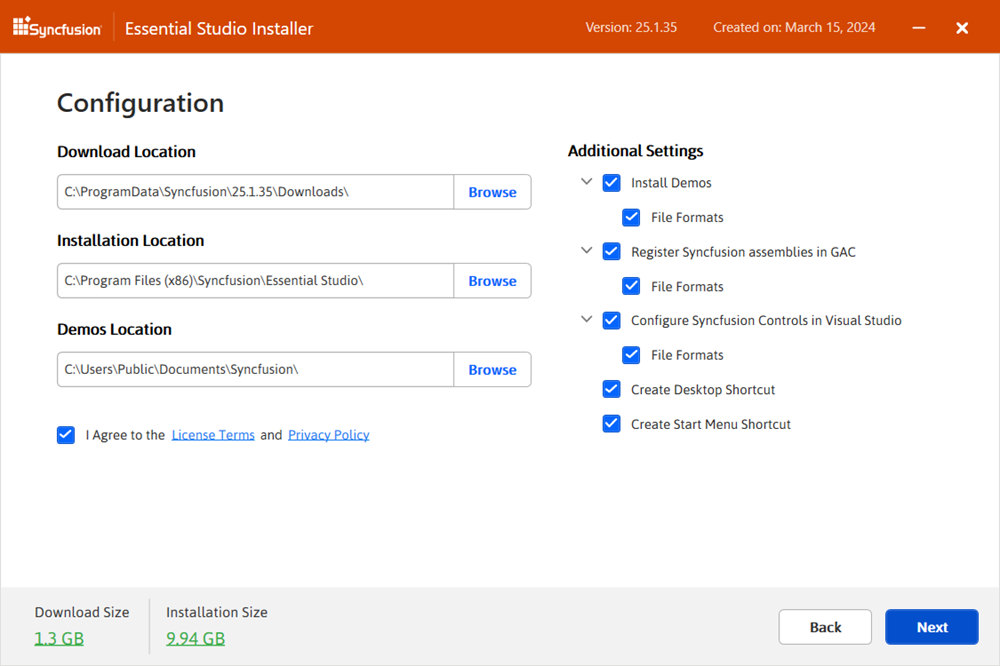The width and height of the screenshot is (1000, 666).
Task: Toggle File Formats under Install Demos
Action: (631, 217)
